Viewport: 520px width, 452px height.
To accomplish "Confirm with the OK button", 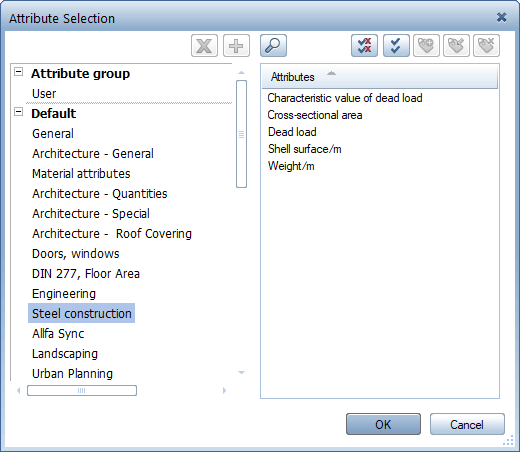I will pos(383,424).
